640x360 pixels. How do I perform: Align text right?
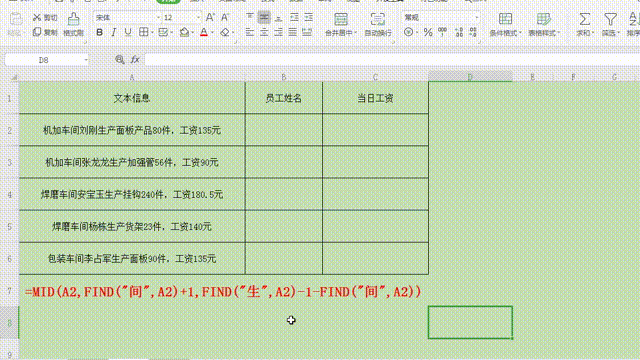pos(278,32)
